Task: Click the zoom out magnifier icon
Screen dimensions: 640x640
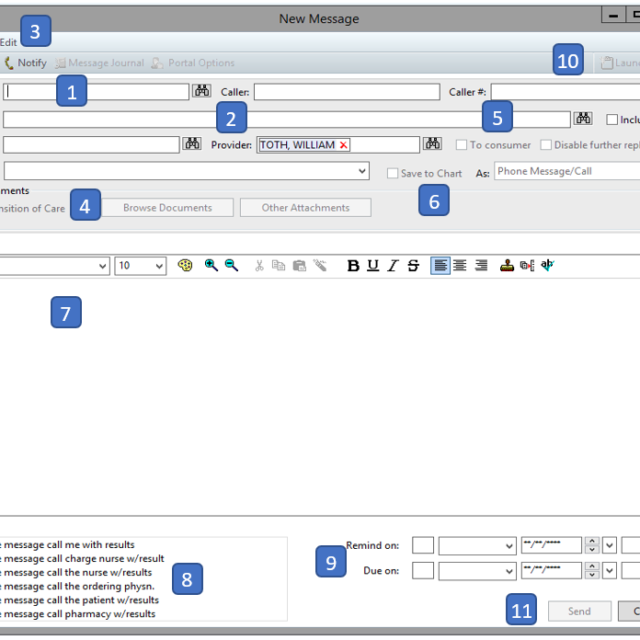Action: (x=231, y=266)
